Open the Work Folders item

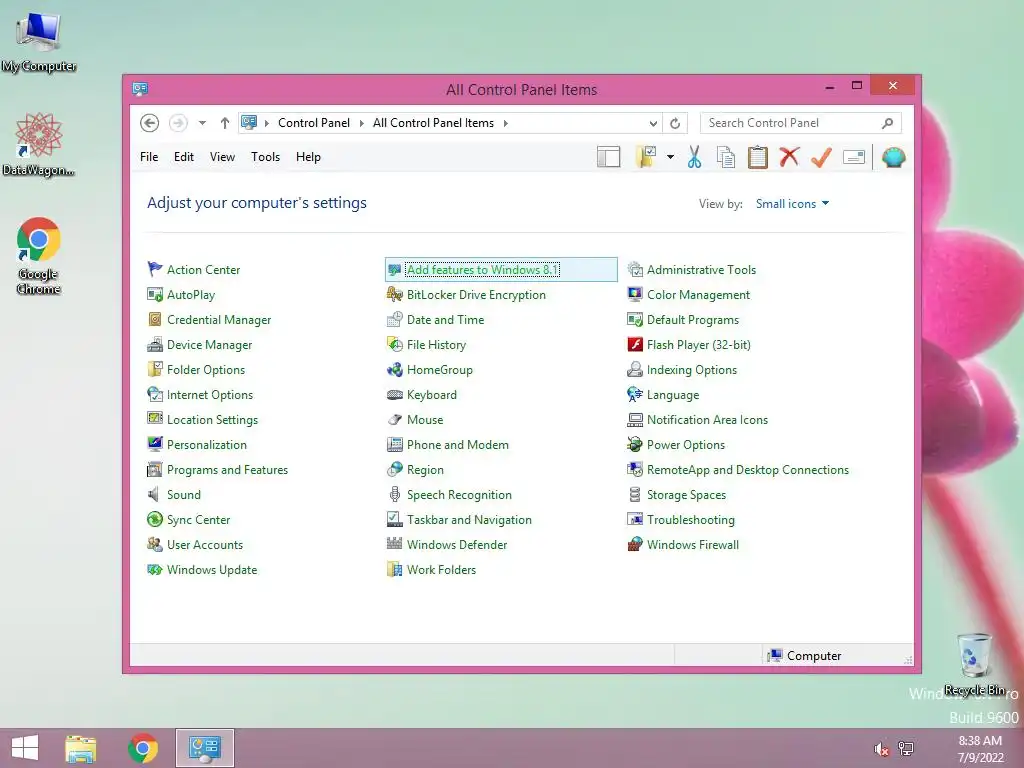click(x=441, y=569)
